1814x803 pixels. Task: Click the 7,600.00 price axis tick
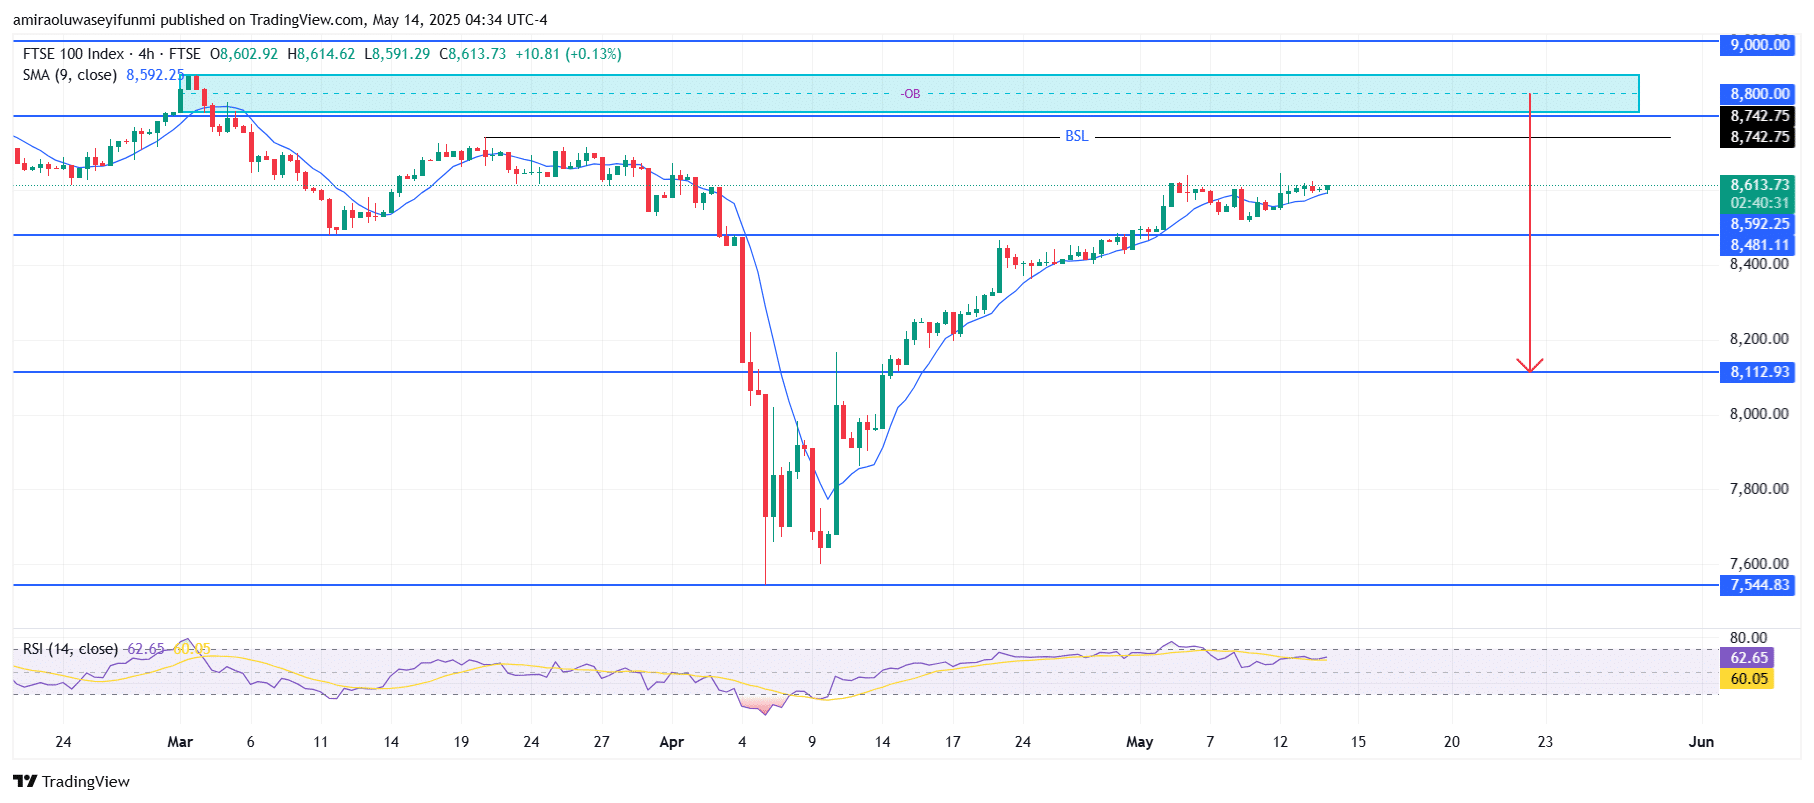1759,564
